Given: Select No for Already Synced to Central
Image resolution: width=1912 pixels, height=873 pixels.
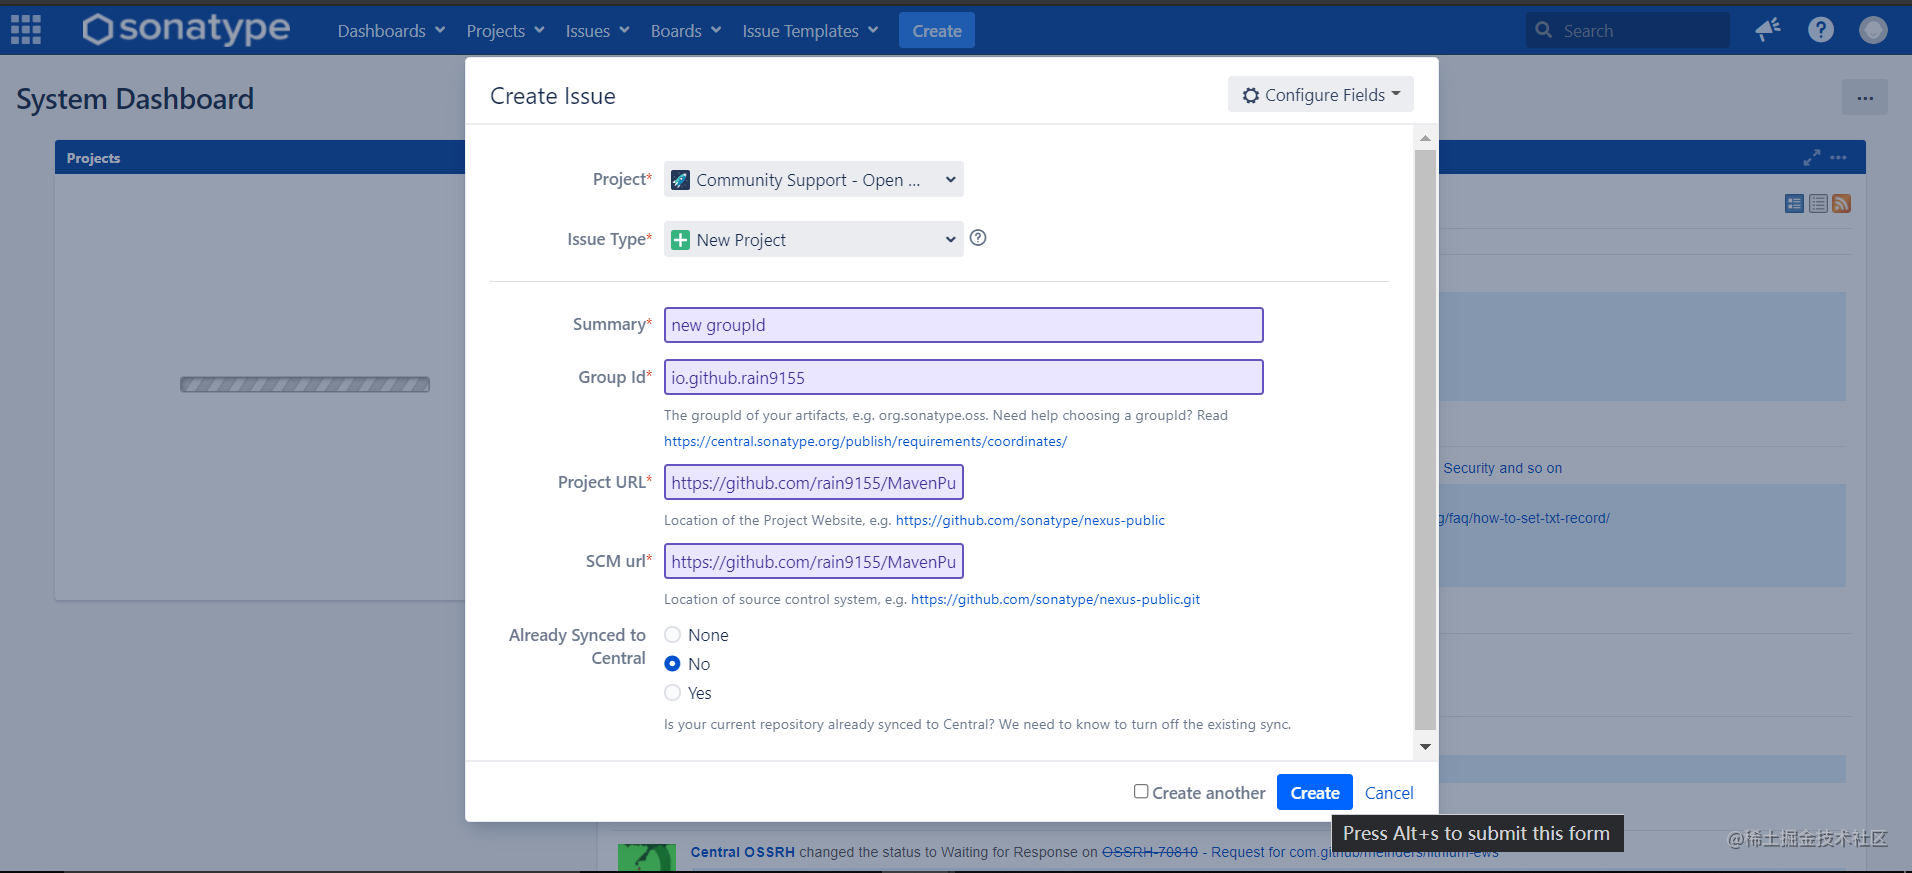Looking at the screenshot, I should (673, 664).
